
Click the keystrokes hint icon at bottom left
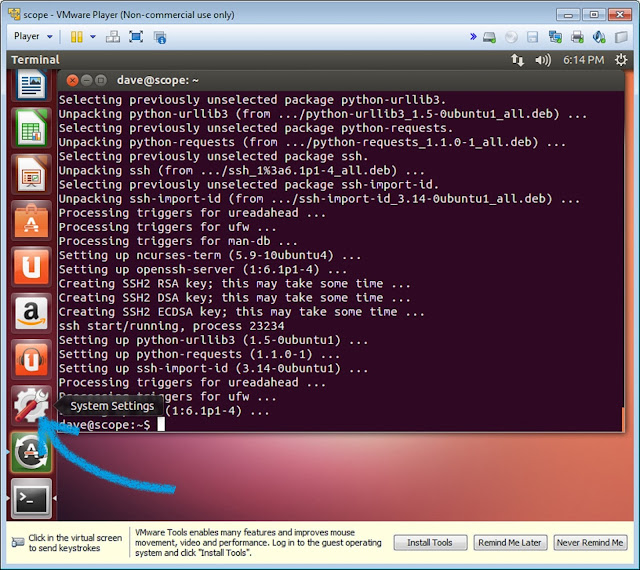[18, 542]
